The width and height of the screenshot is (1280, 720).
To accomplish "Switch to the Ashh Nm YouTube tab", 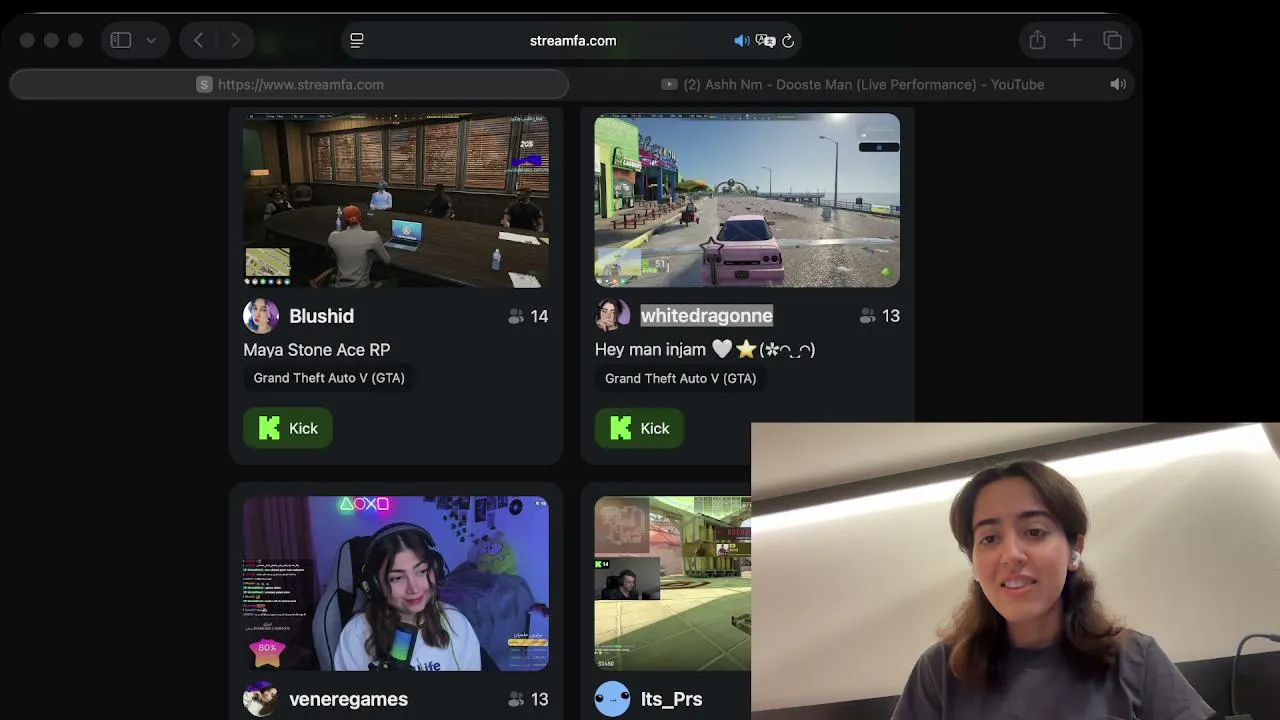I will (852, 84).
